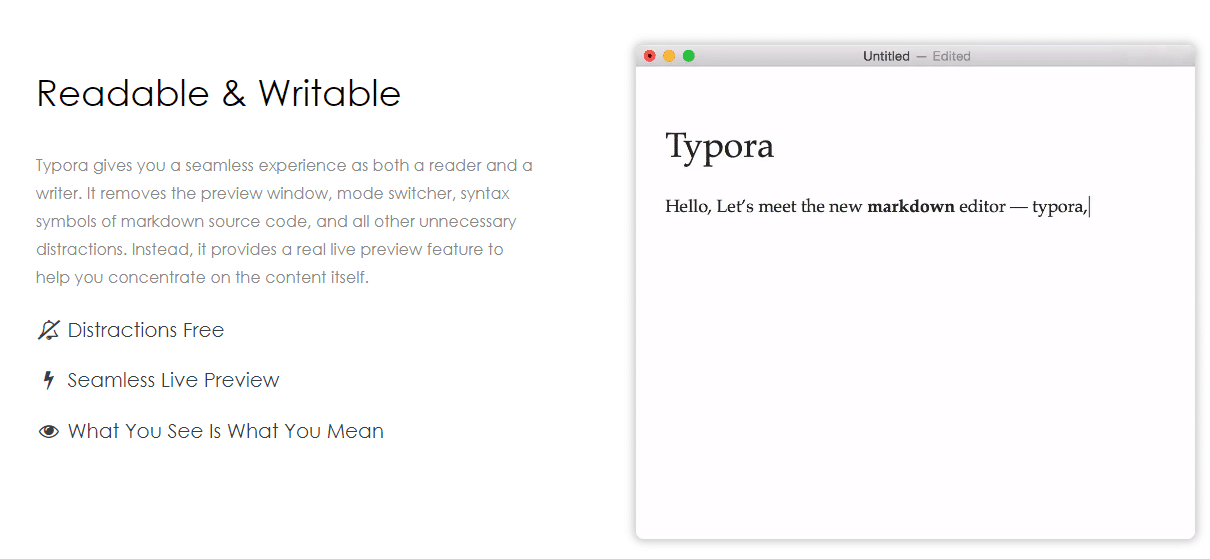Click the eye icon

(x=48, y=432)
